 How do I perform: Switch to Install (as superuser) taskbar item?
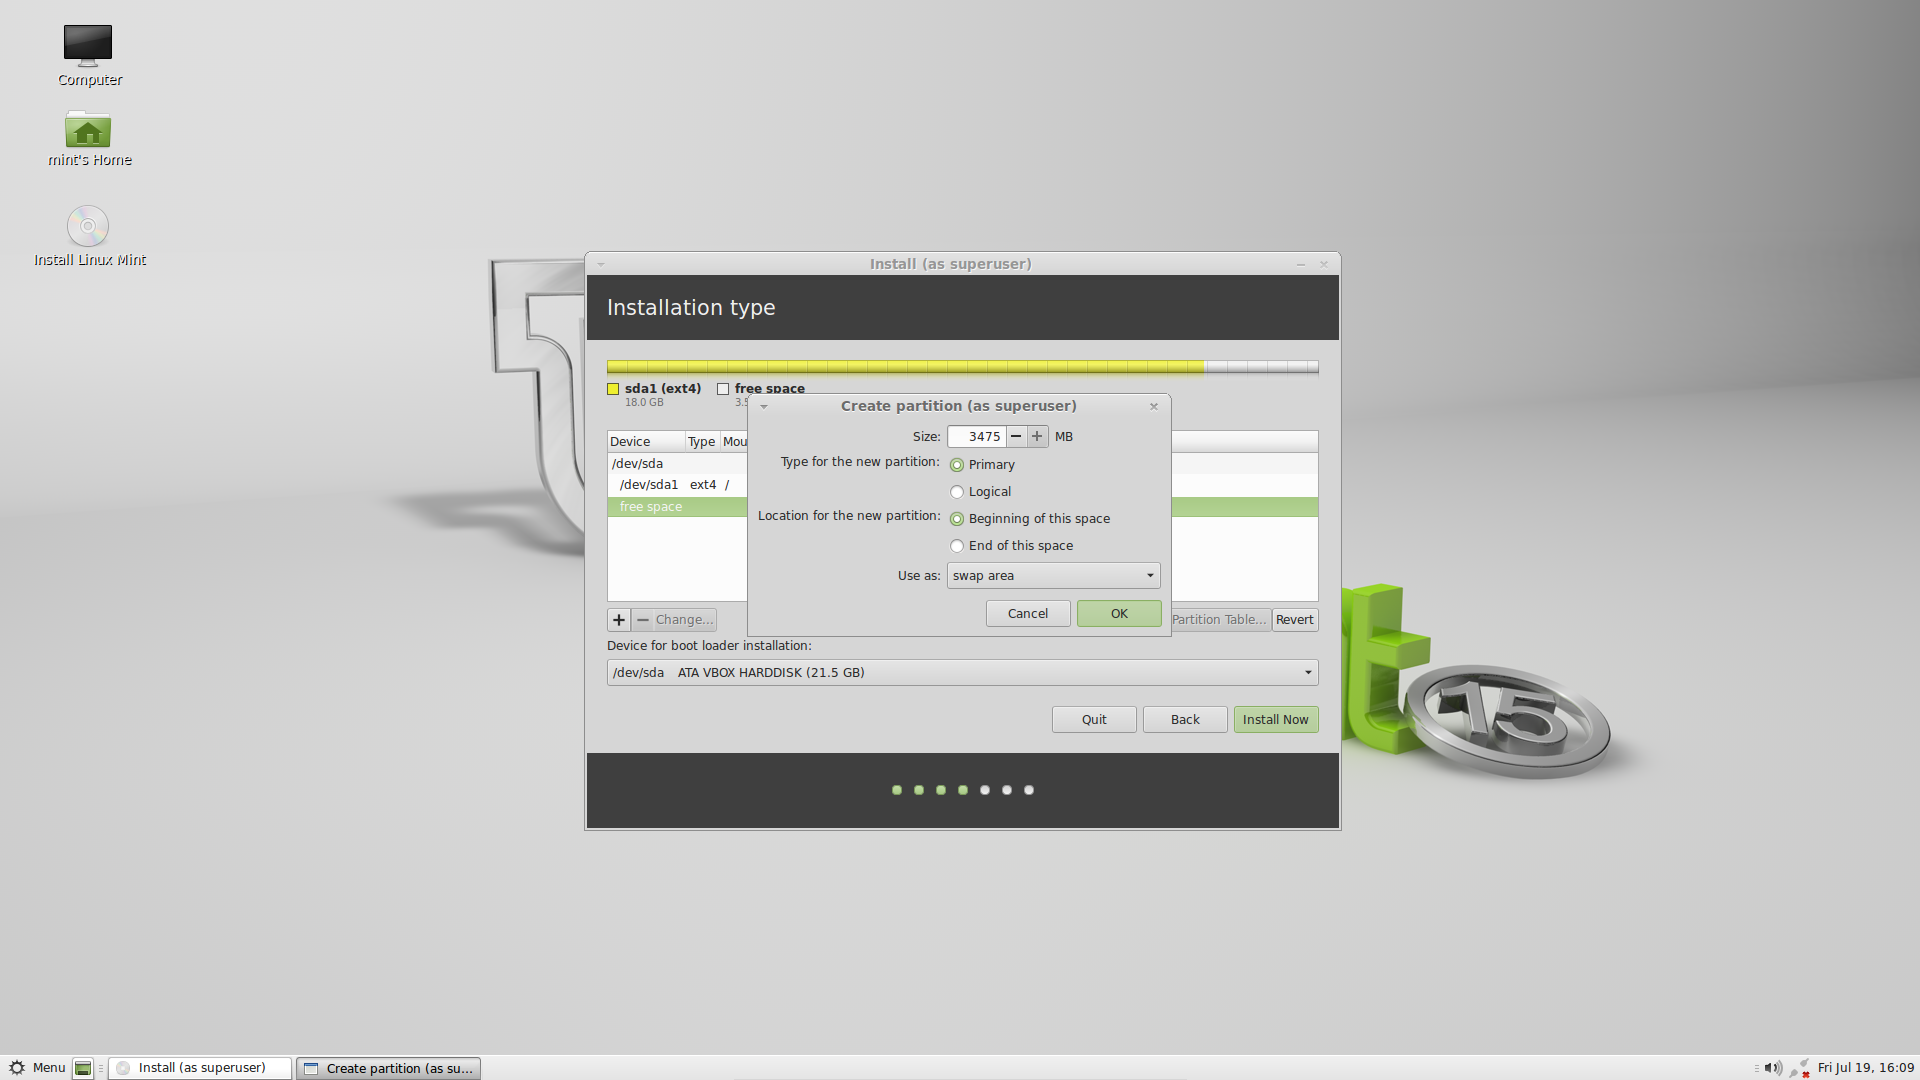click(x=200, y=1068)
